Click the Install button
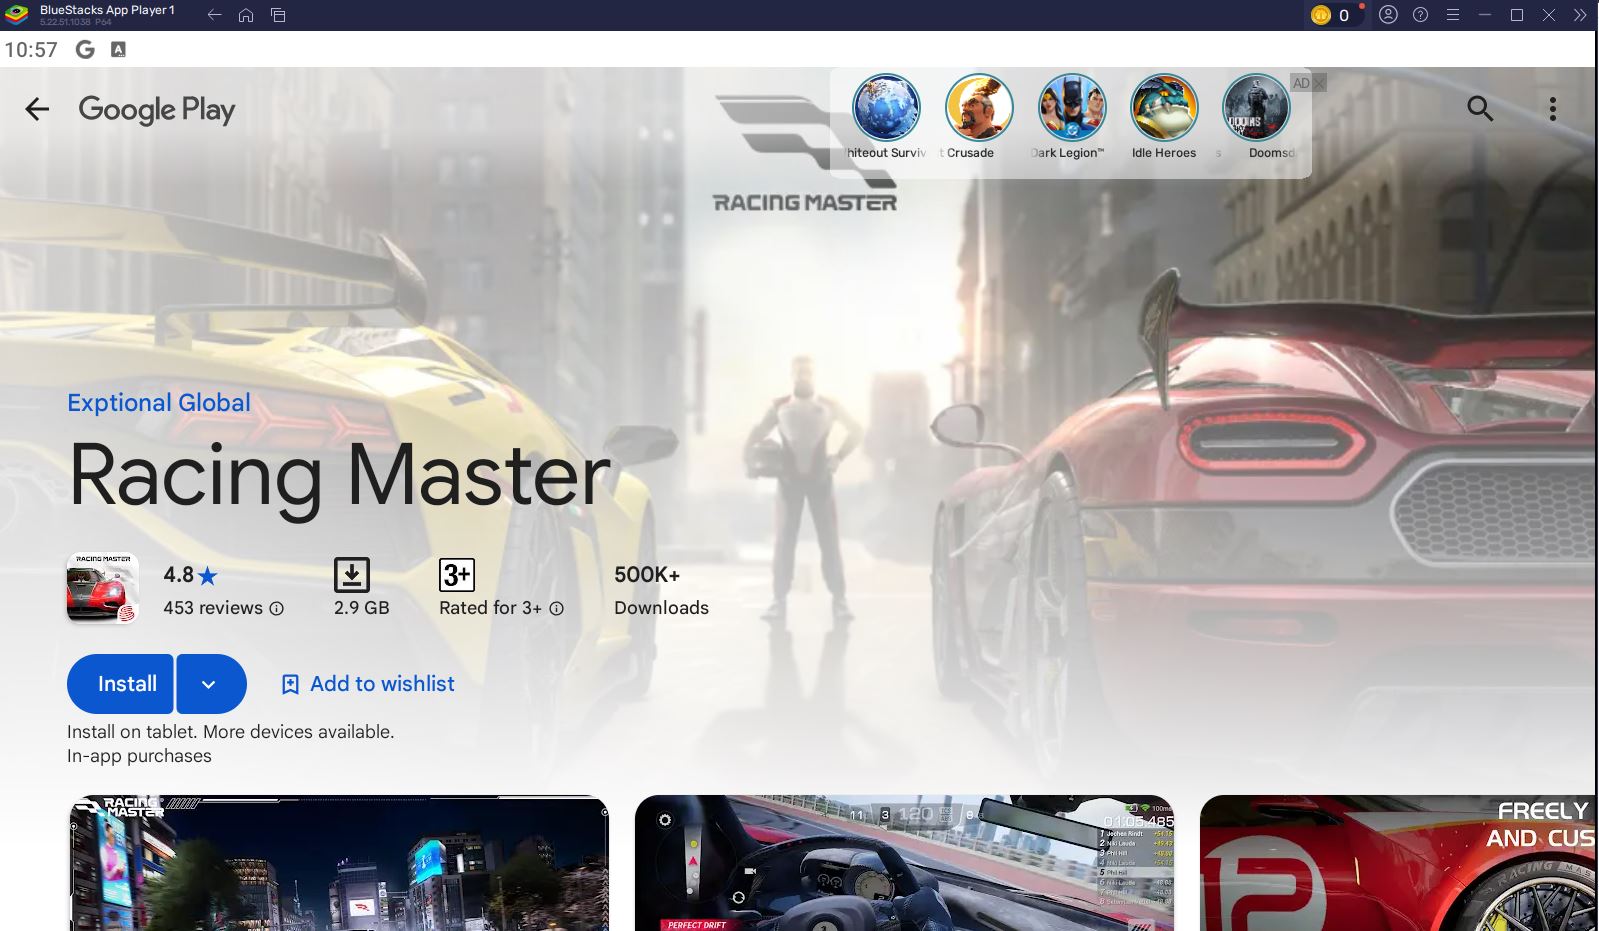The height and width of the screenshot is (931, 1599). pyautogui.click(x=126, y=684)
